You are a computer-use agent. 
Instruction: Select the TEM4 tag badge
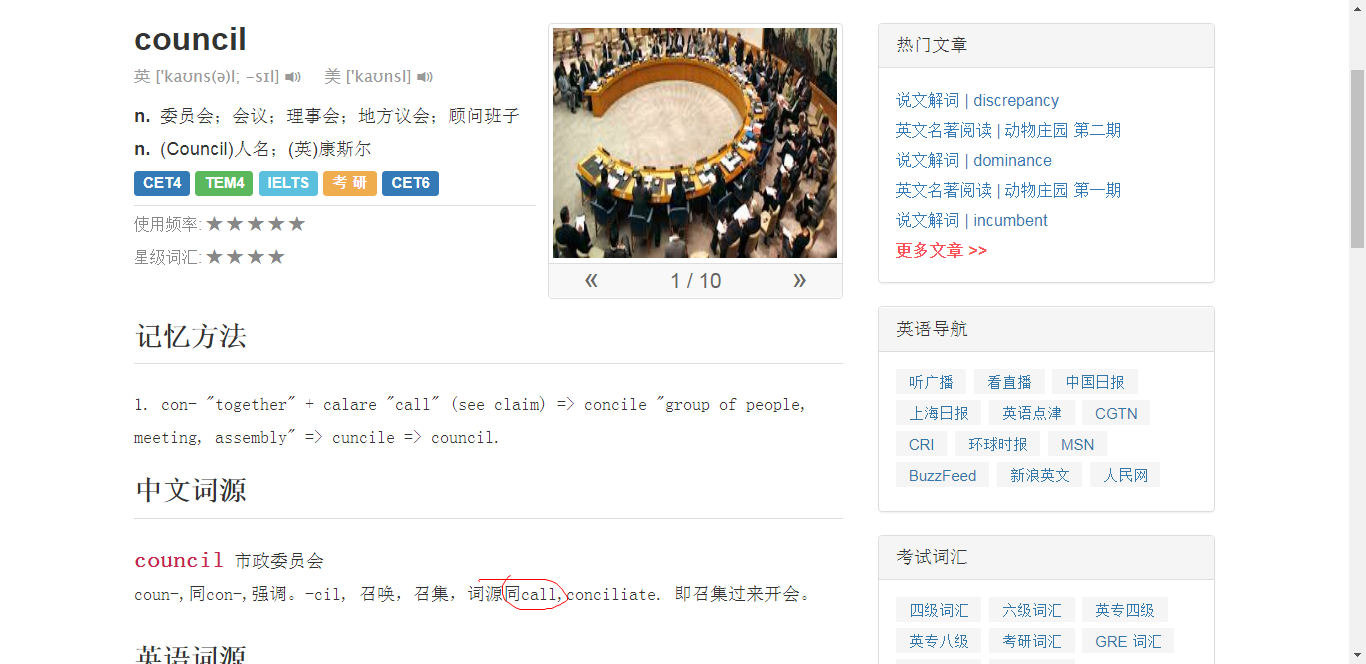click(x=224, y=183)
